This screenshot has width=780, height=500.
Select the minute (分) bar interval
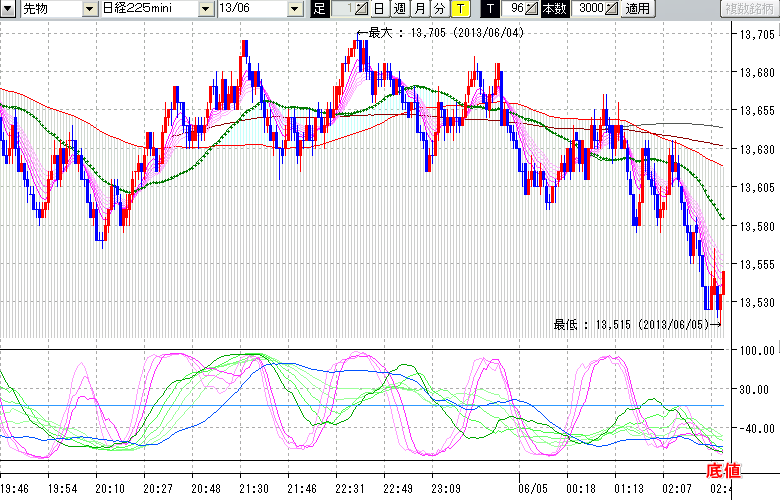coord(439,9)
